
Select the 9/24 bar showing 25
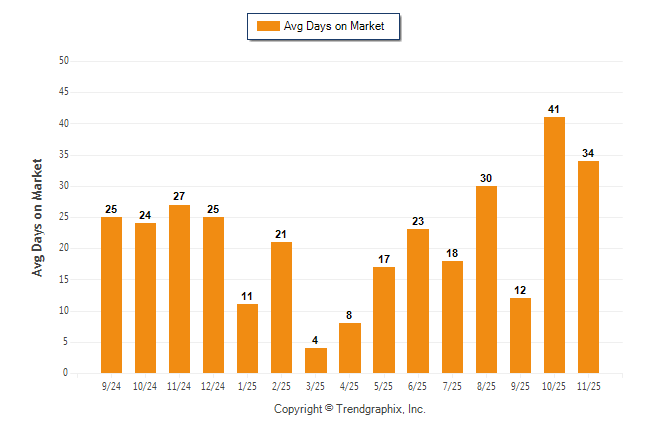tap(111, 295)
